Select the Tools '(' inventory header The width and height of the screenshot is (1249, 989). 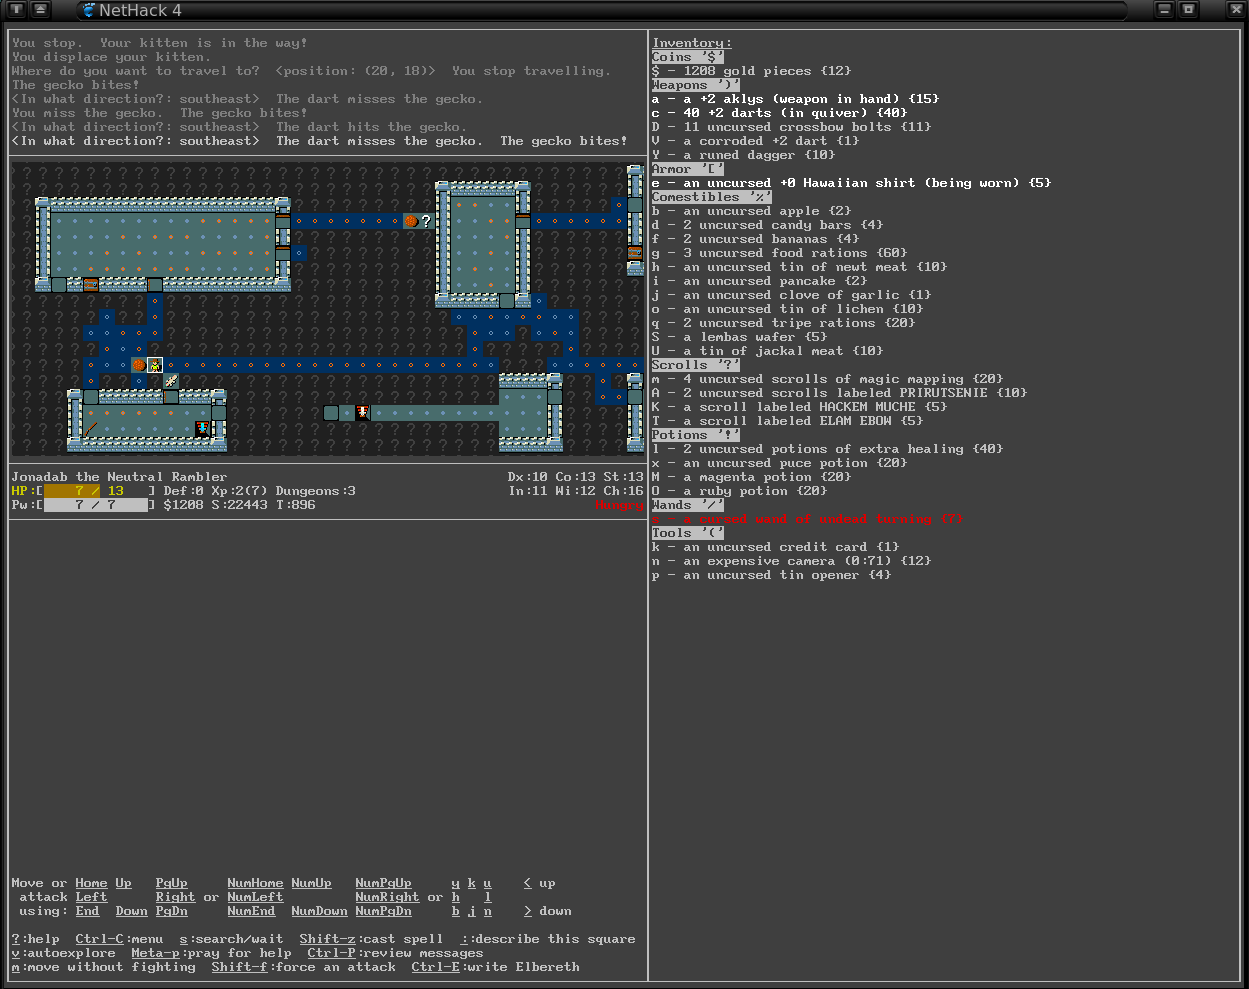687,533
